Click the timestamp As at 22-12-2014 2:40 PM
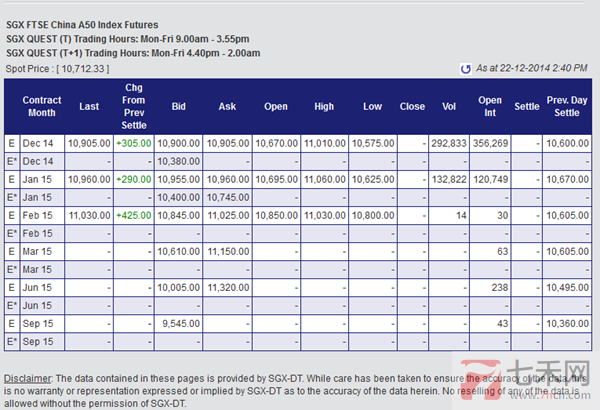The image size is (600, 410). 532,68
